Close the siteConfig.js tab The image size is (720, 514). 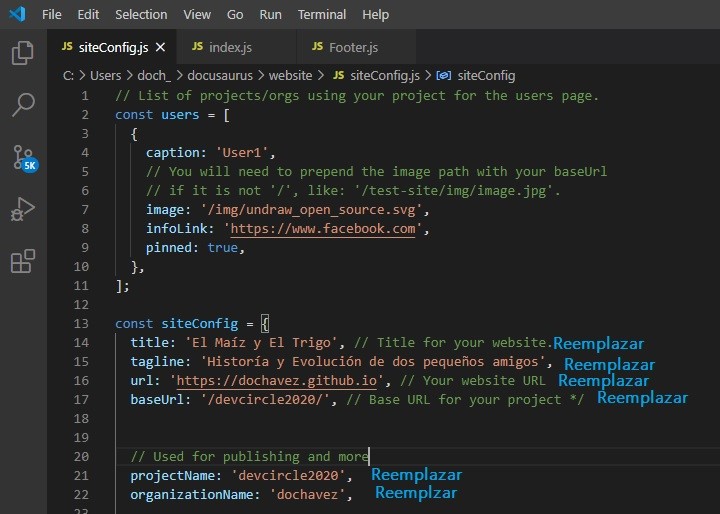[x=160, y=47]
